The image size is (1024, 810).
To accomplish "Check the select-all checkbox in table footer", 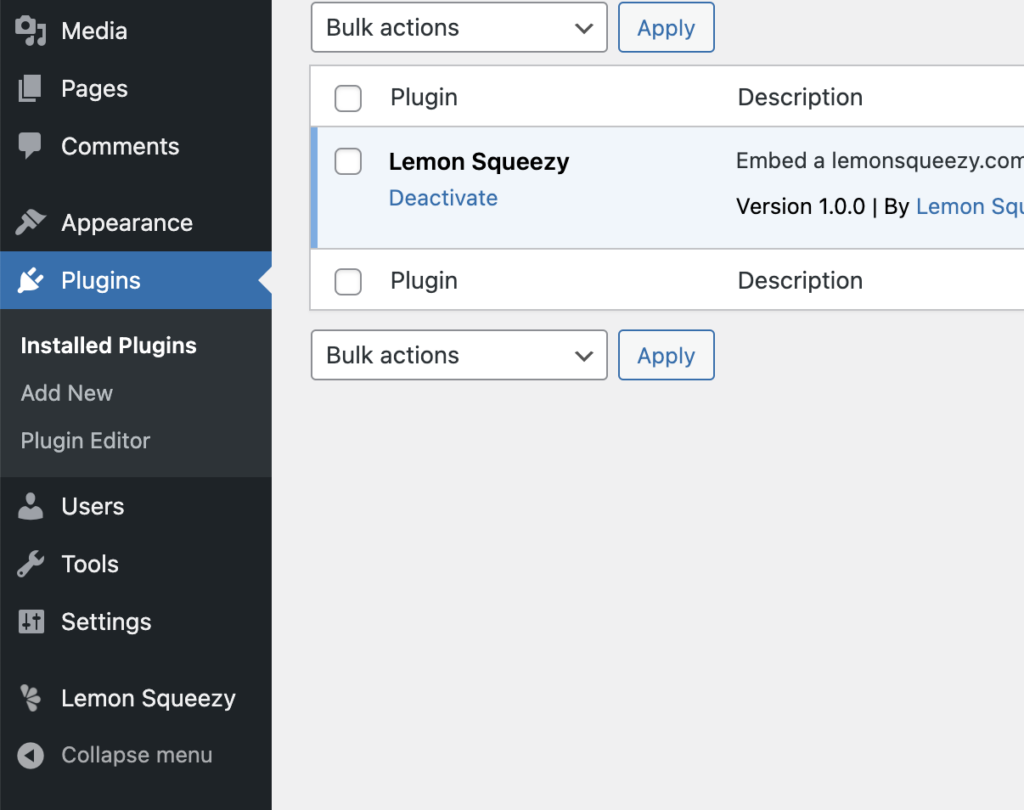I will [x=348, y=281].
